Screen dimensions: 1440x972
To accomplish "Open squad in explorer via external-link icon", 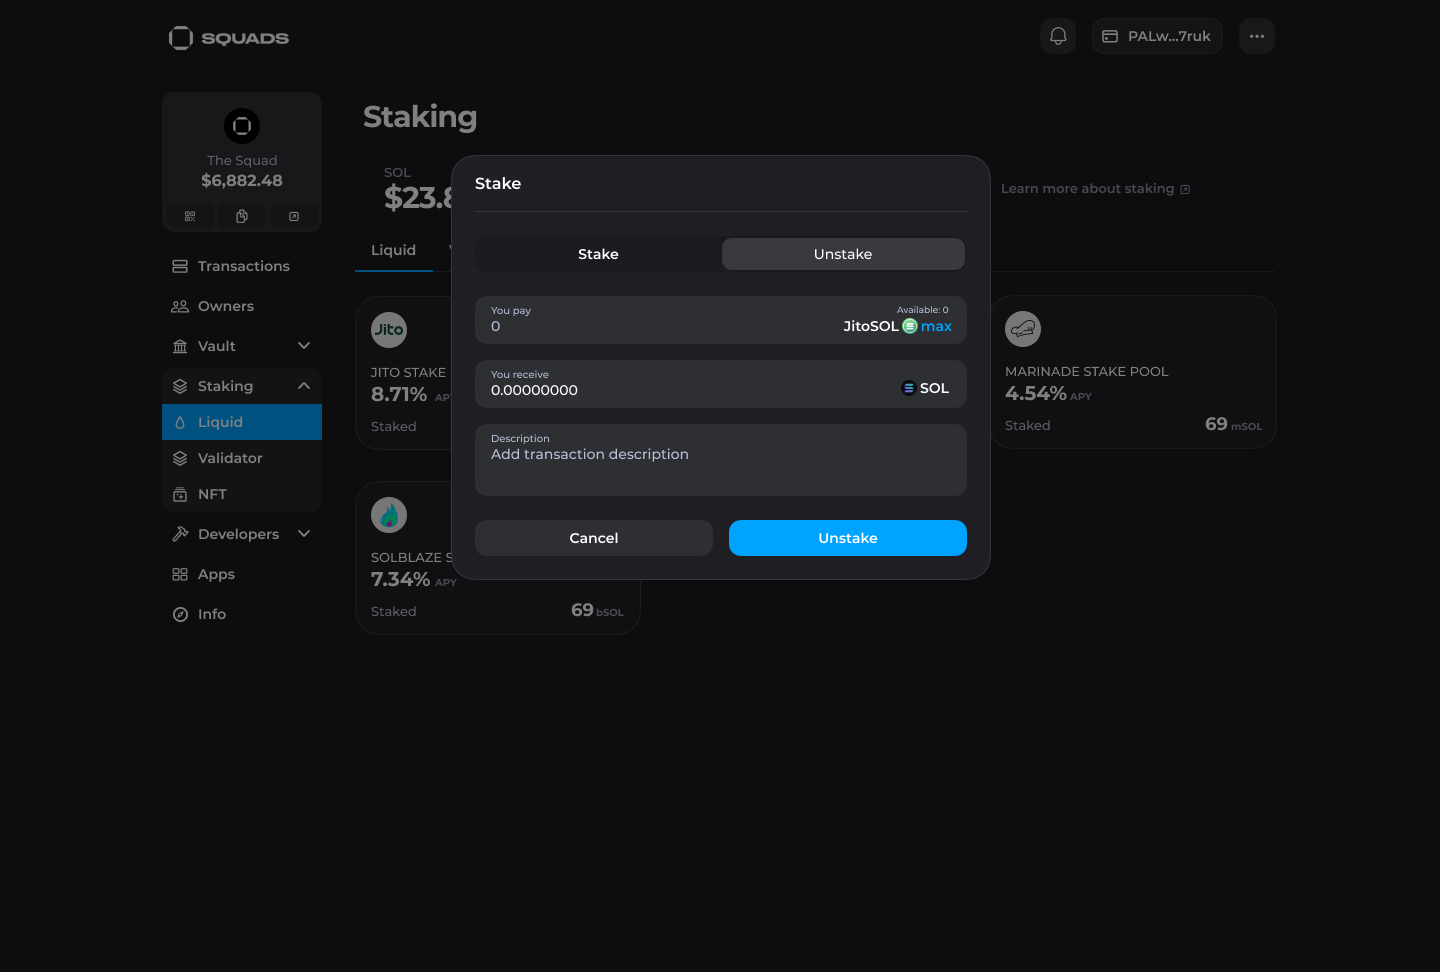I will (x=294, y=216).
